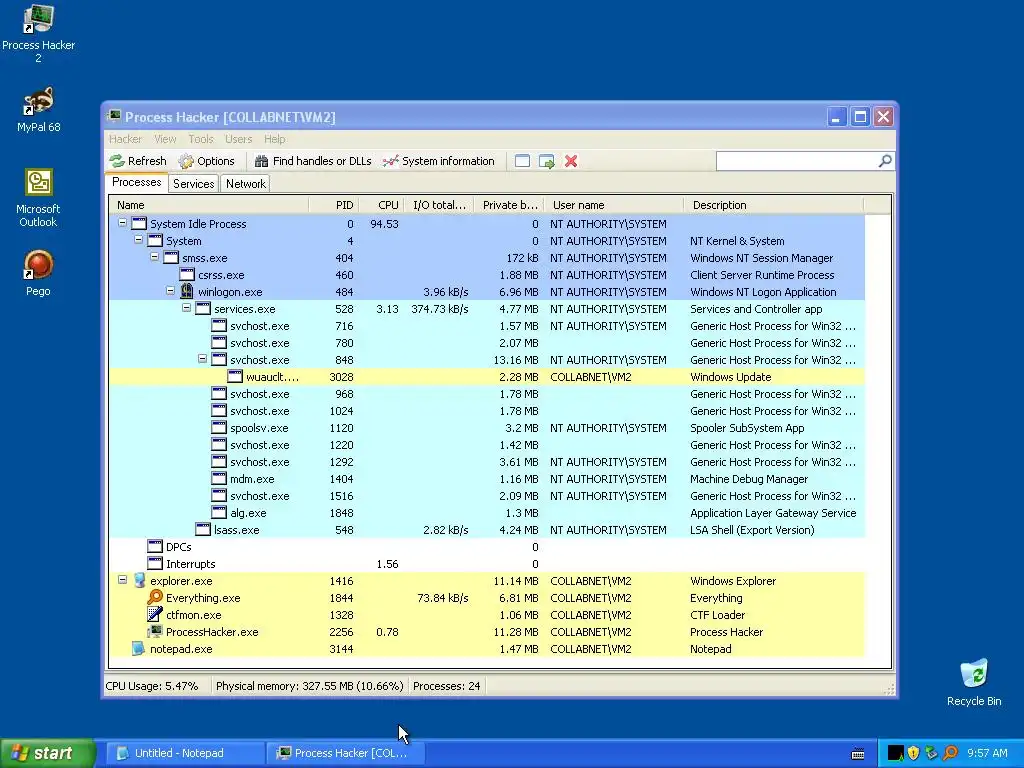Screen dimensions: 1024x768
Task: Click the spoolsv.exe process icon
Action: point(219,428)
